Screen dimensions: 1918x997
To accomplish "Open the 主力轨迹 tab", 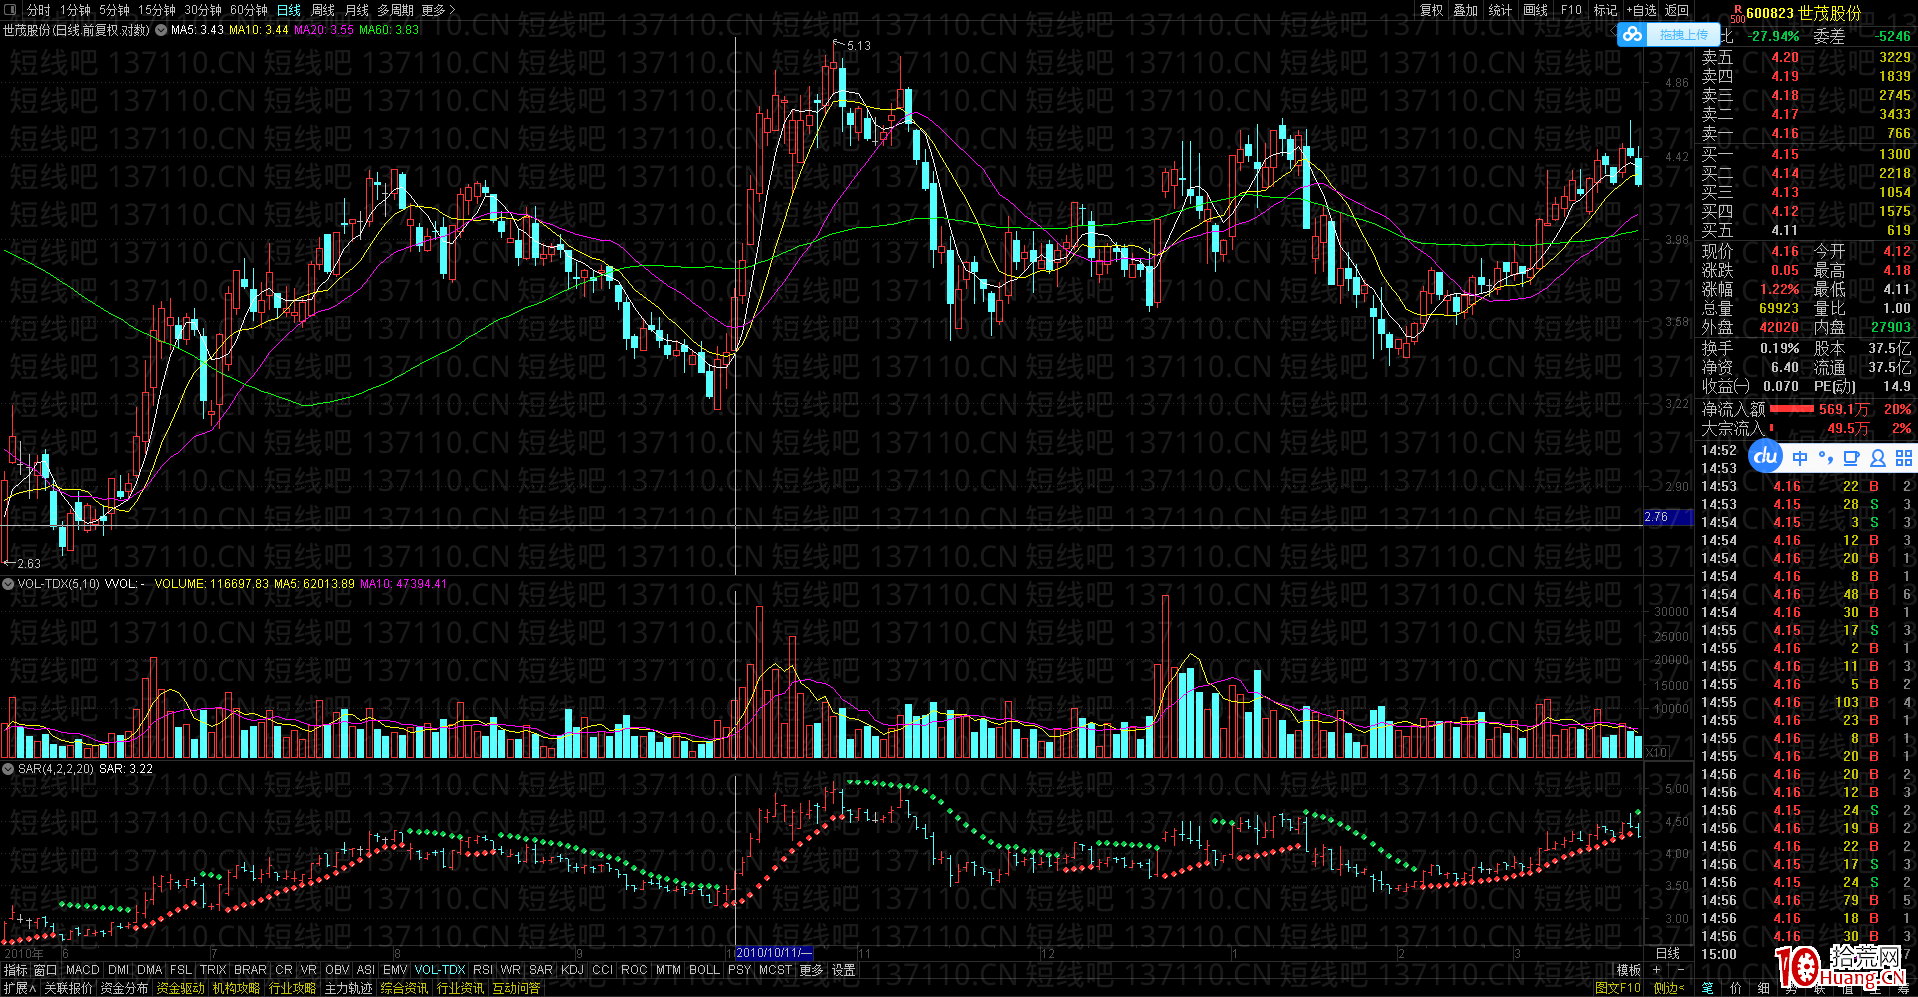I will 348,988.
